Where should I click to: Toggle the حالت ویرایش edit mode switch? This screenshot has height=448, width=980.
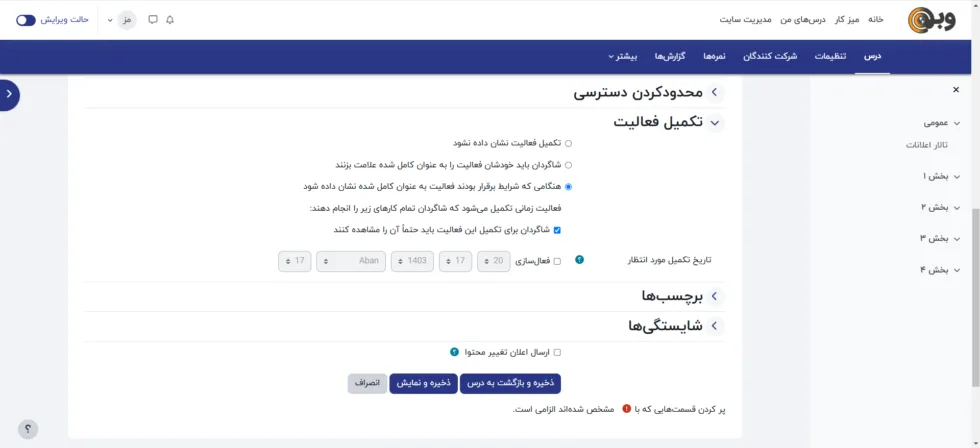tap(26, 20)
